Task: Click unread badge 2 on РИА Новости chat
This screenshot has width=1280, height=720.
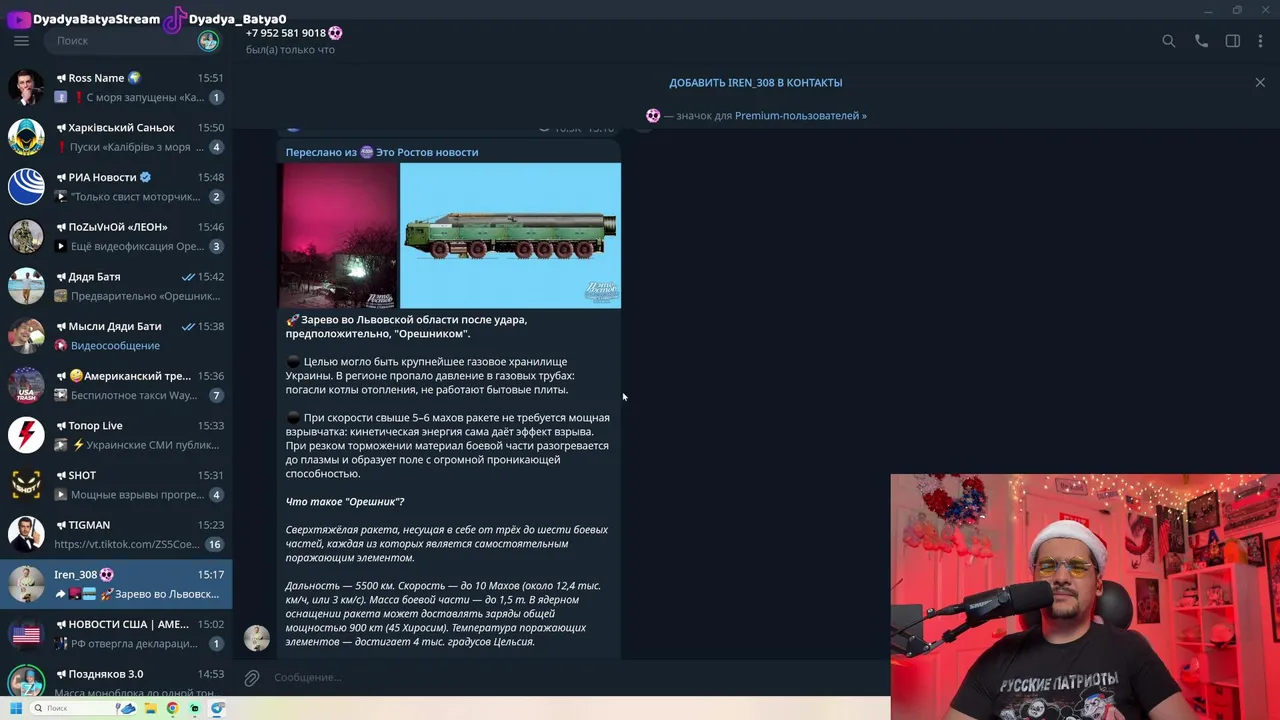Action: 216,197
